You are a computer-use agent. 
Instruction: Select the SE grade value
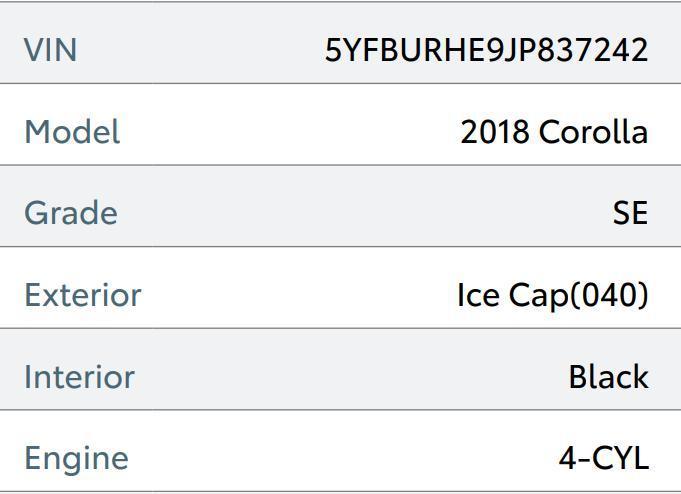coord(630,213)
